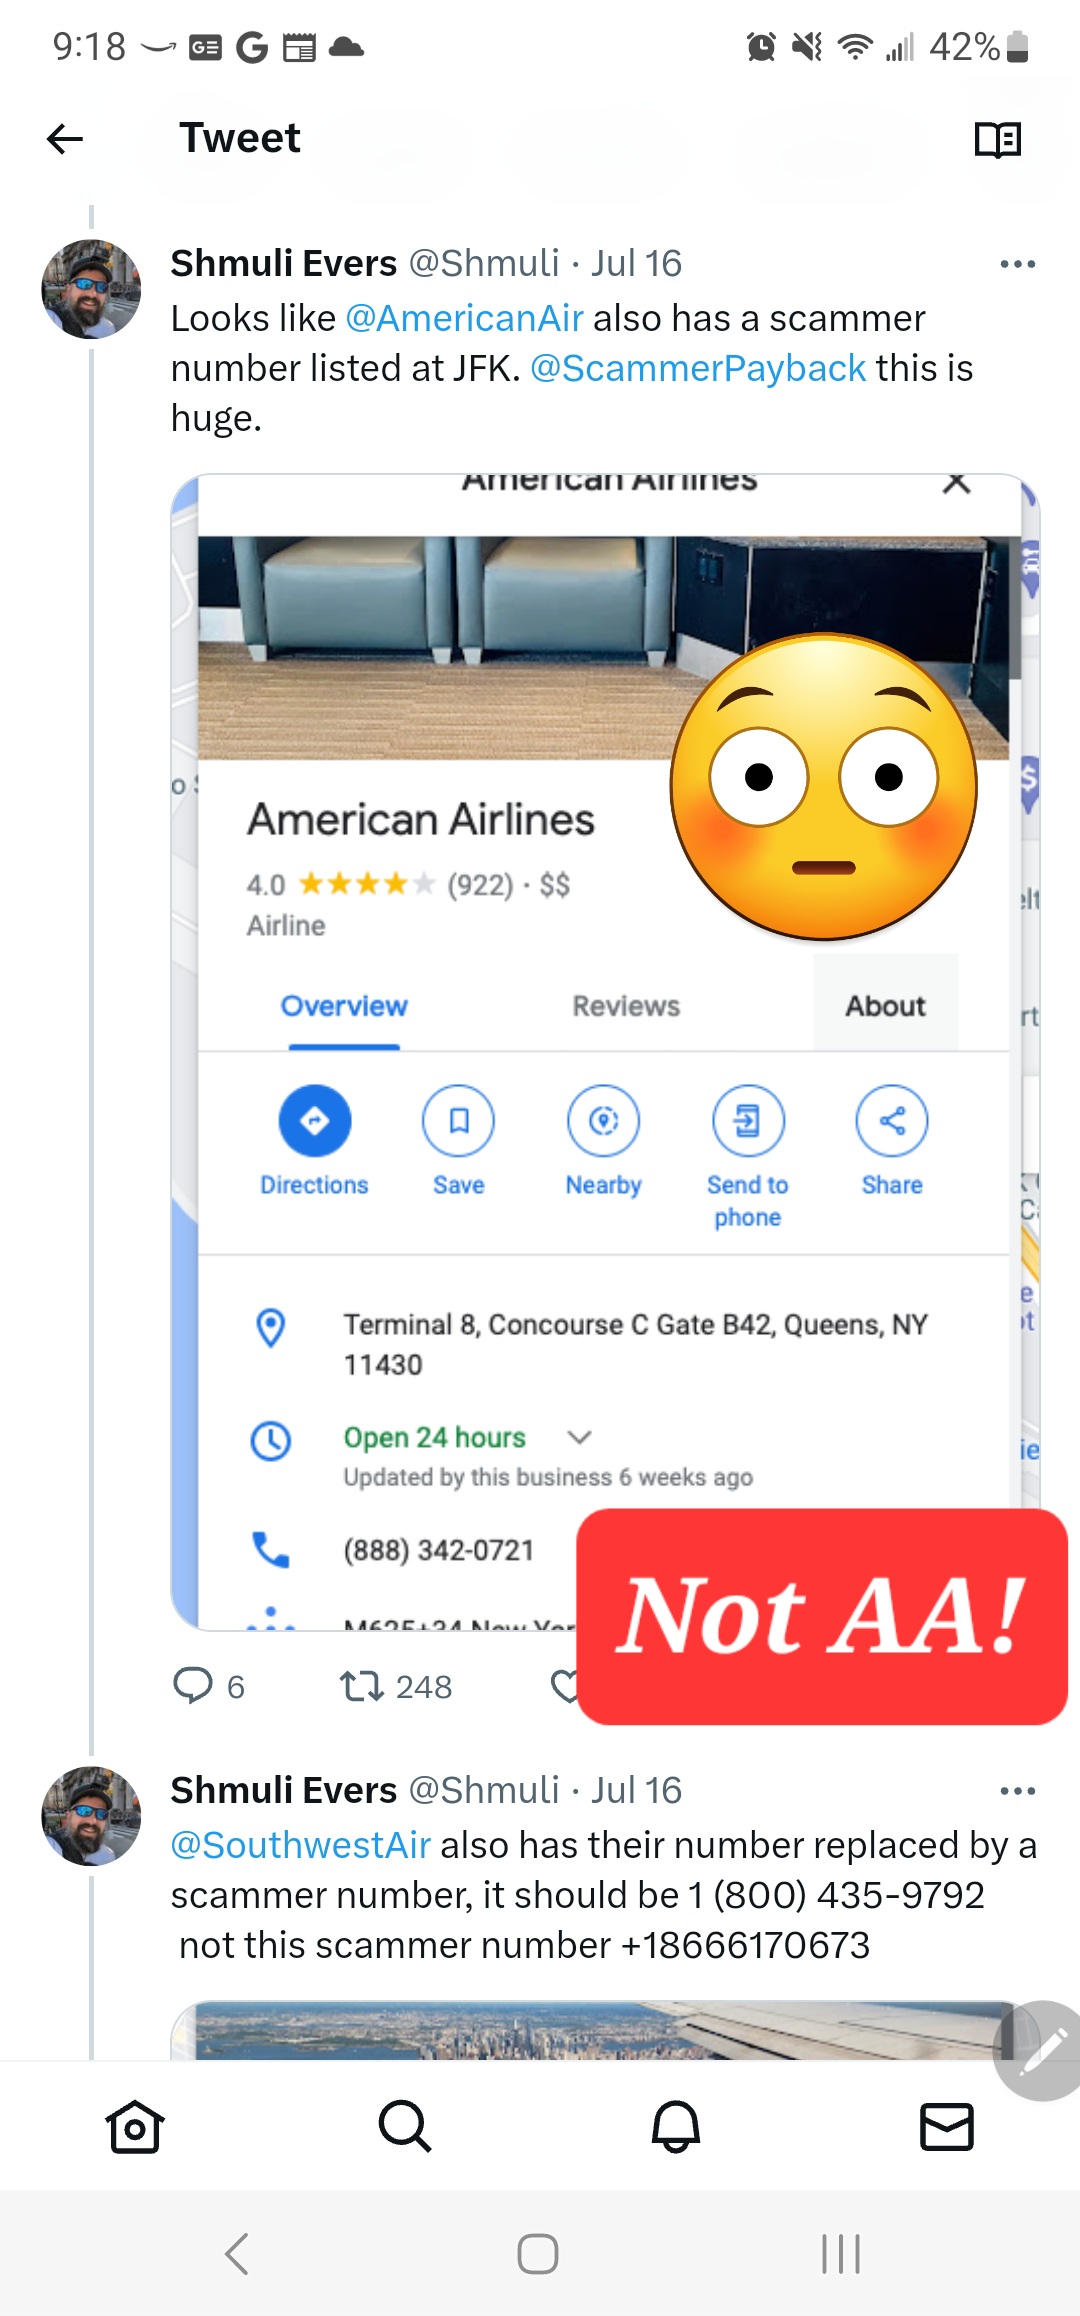The height and width of the screenshot is (2316, 1080).
Task: Tap the Android home navigation button
Action: point(538,2253)
